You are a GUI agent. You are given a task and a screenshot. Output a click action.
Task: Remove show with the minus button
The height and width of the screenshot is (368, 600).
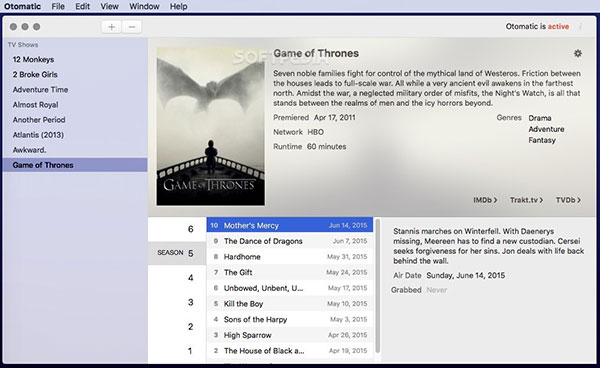pos(132,27)
